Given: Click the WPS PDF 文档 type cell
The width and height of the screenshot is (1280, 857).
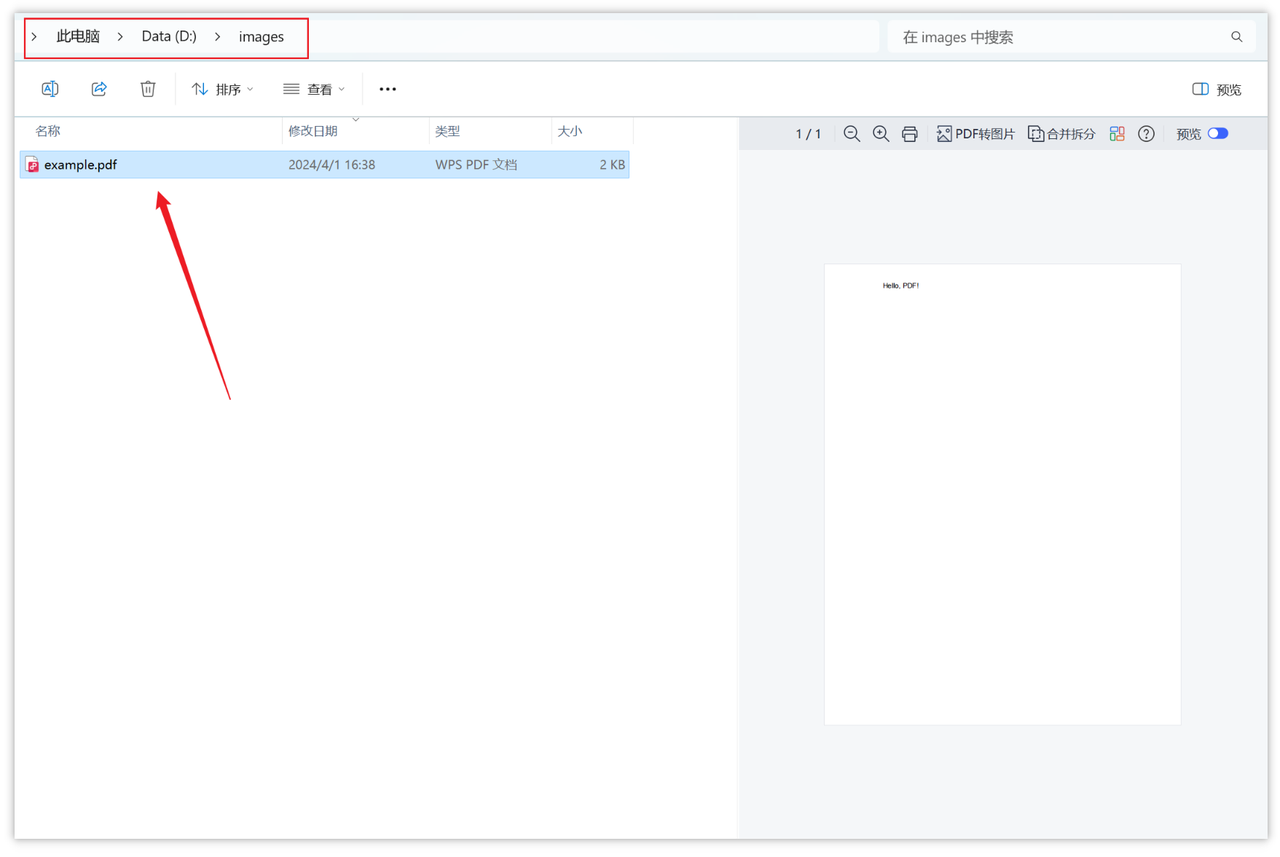Looking at the screenshot, I should click(x=476, y=165).
